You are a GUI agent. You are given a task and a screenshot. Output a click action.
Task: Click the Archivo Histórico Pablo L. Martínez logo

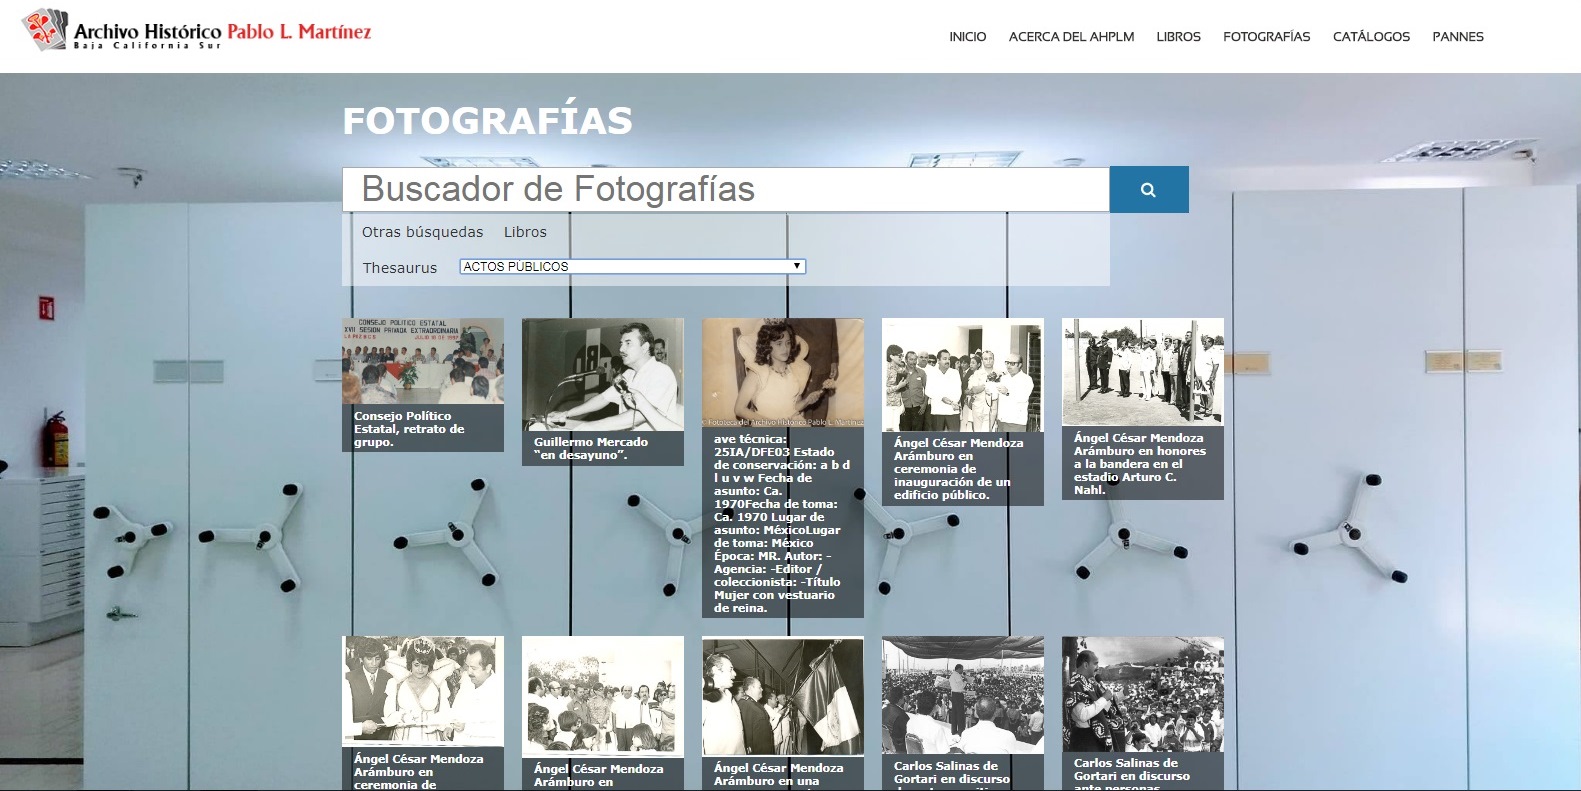(x=197, y=31)
